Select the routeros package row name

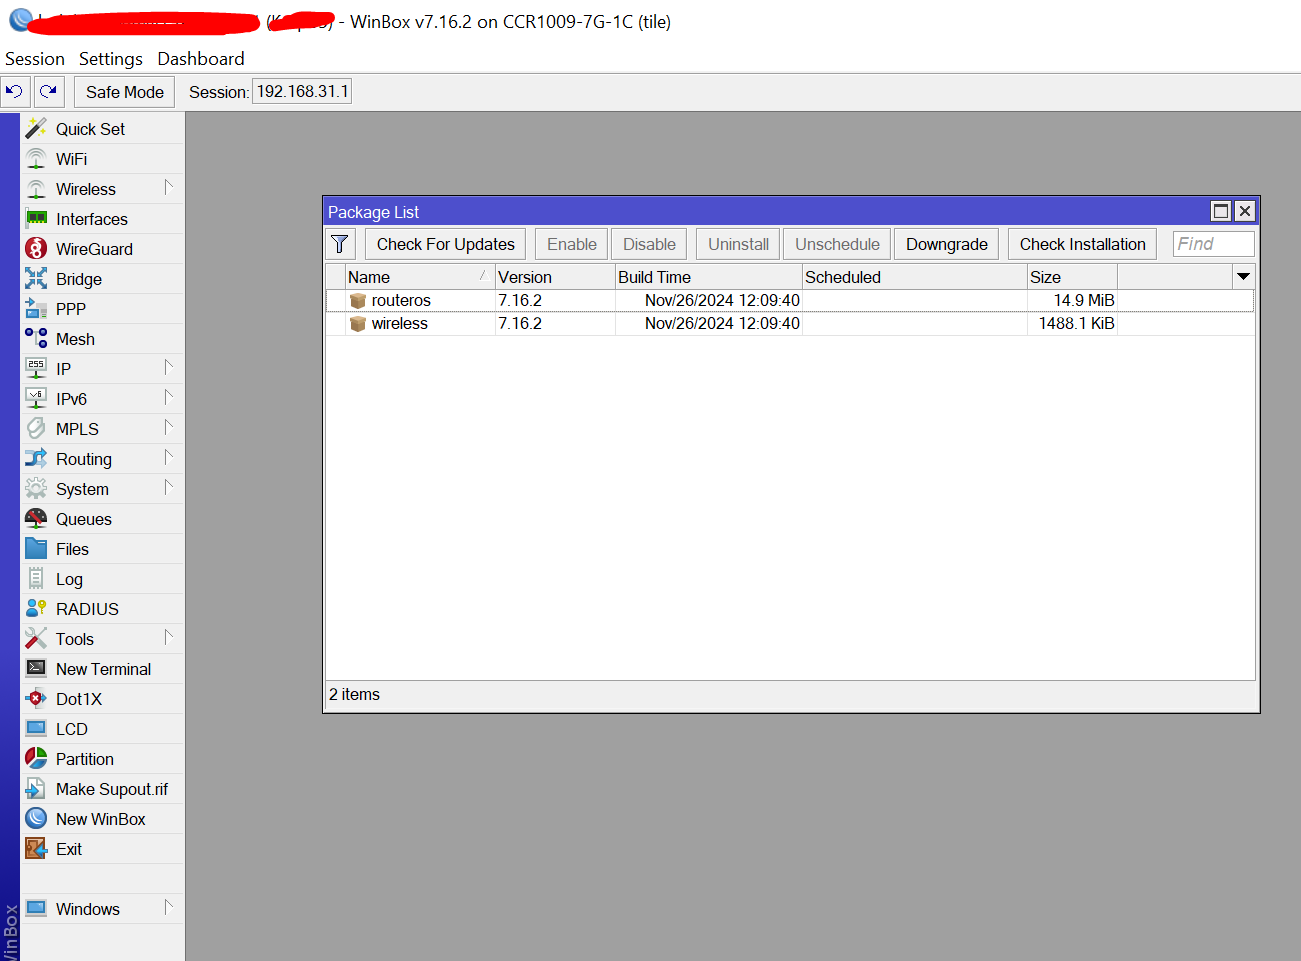pyautogui.click(x=401, y=300)
